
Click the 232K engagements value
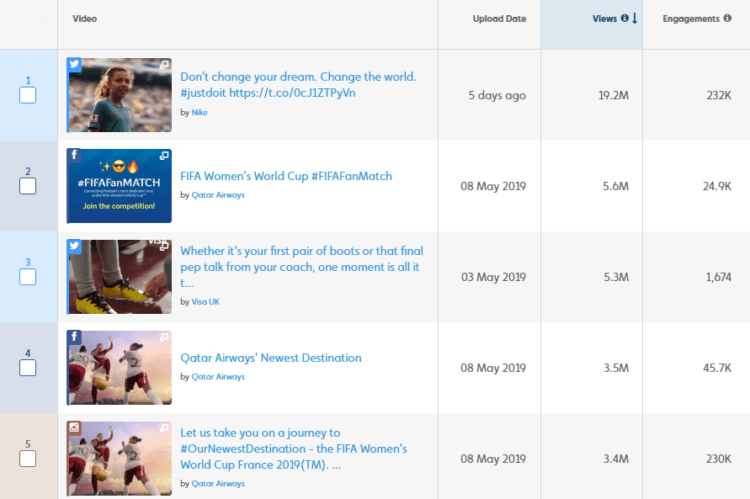tap(719, 95)
